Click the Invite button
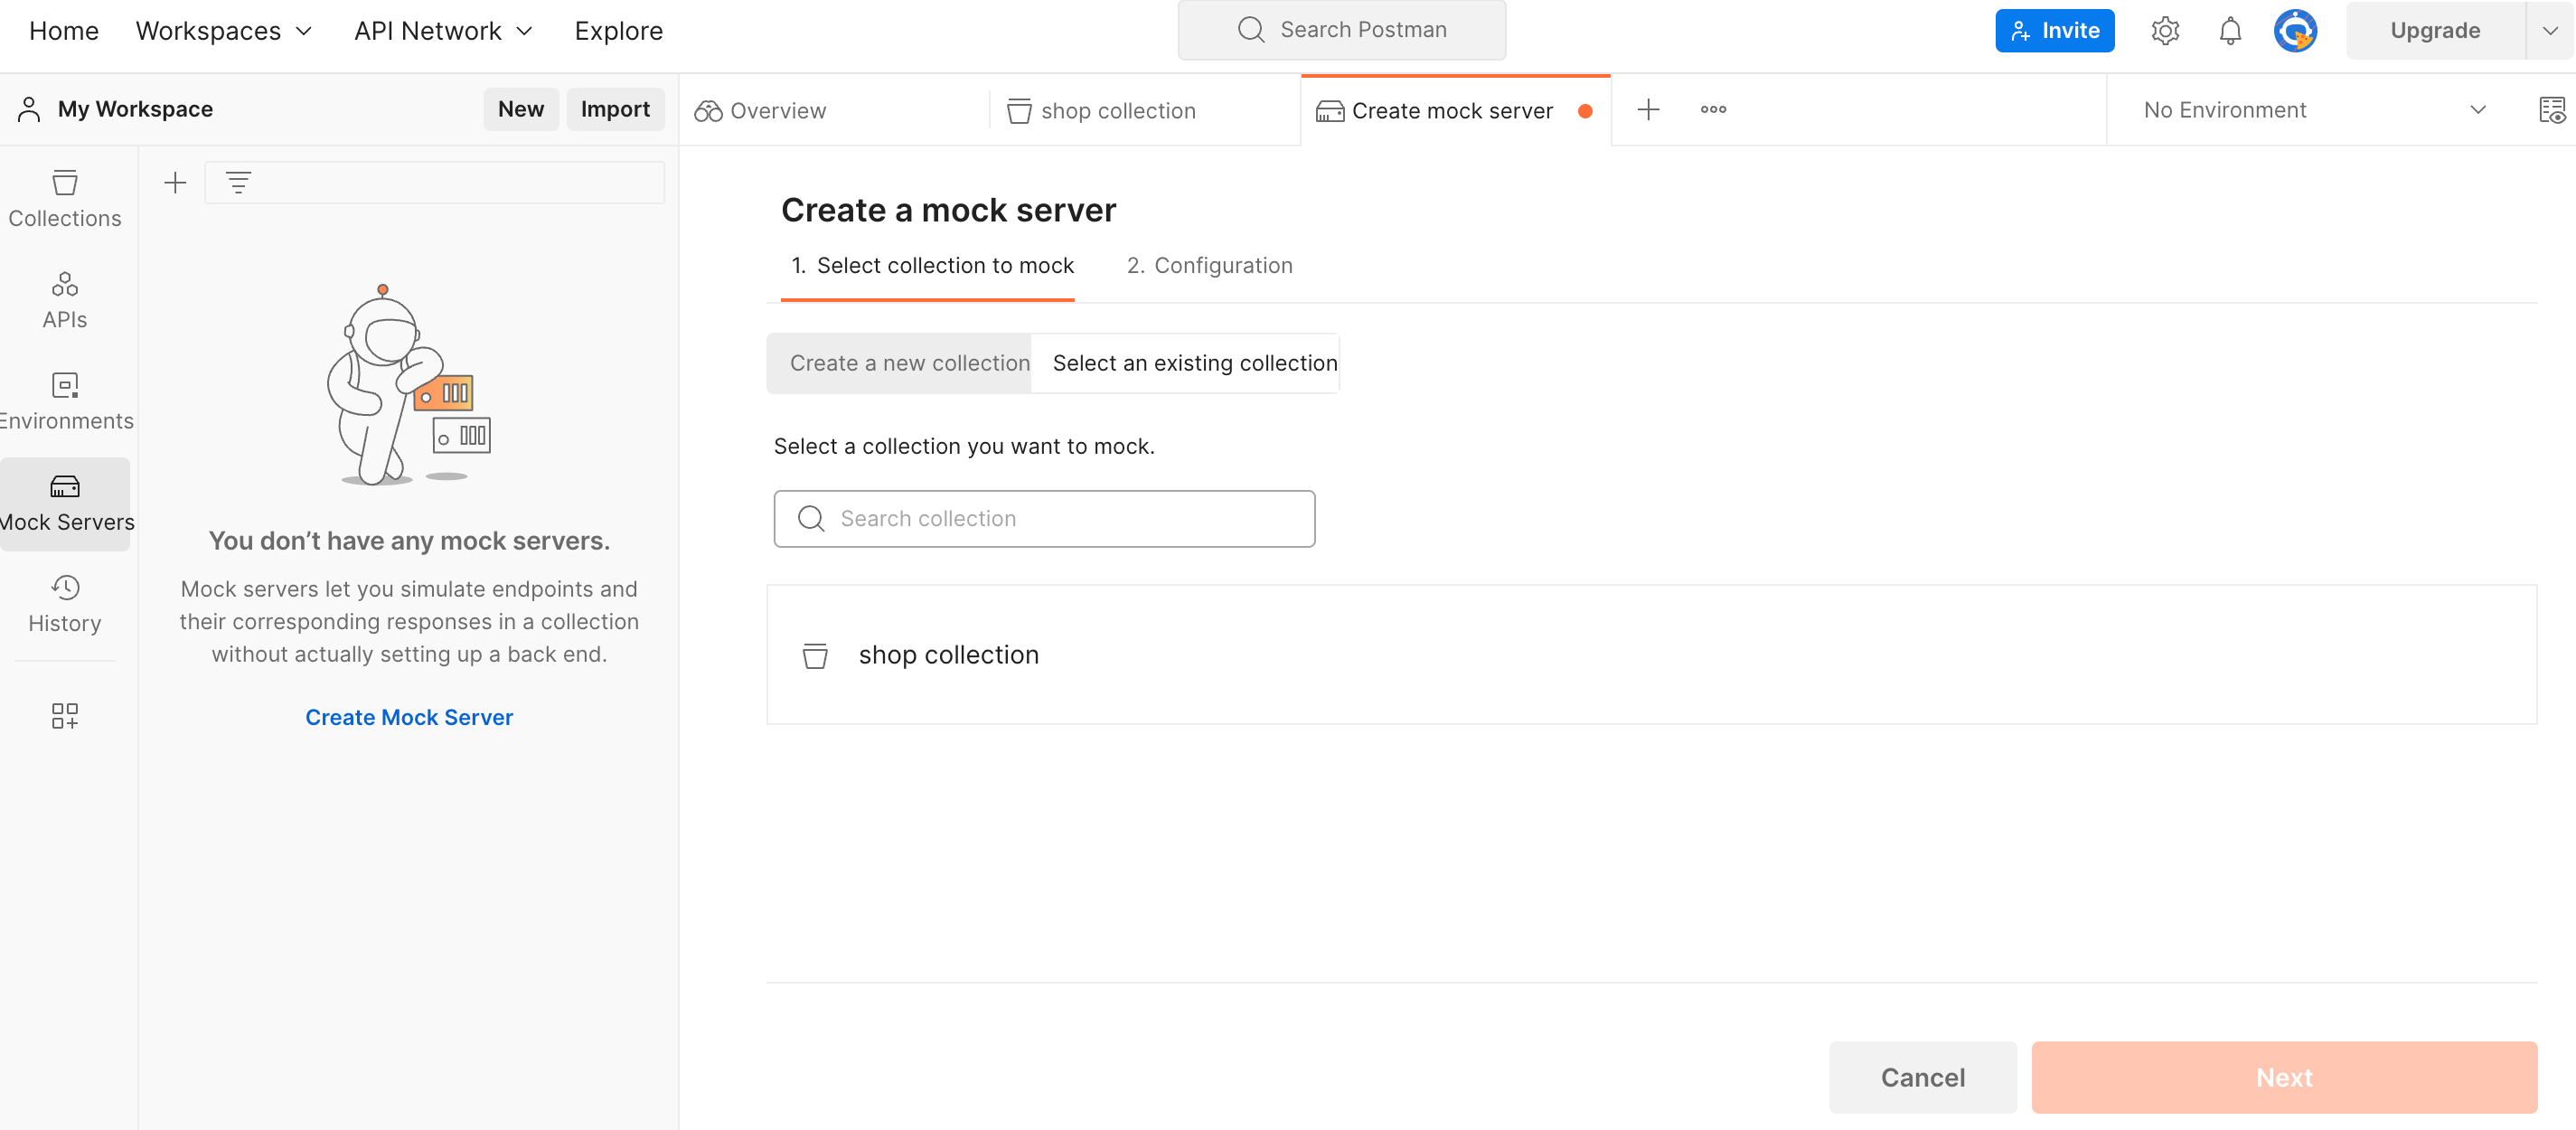The height and width of the screenshot is (1130, 2576). click(x=2054, y=30)
